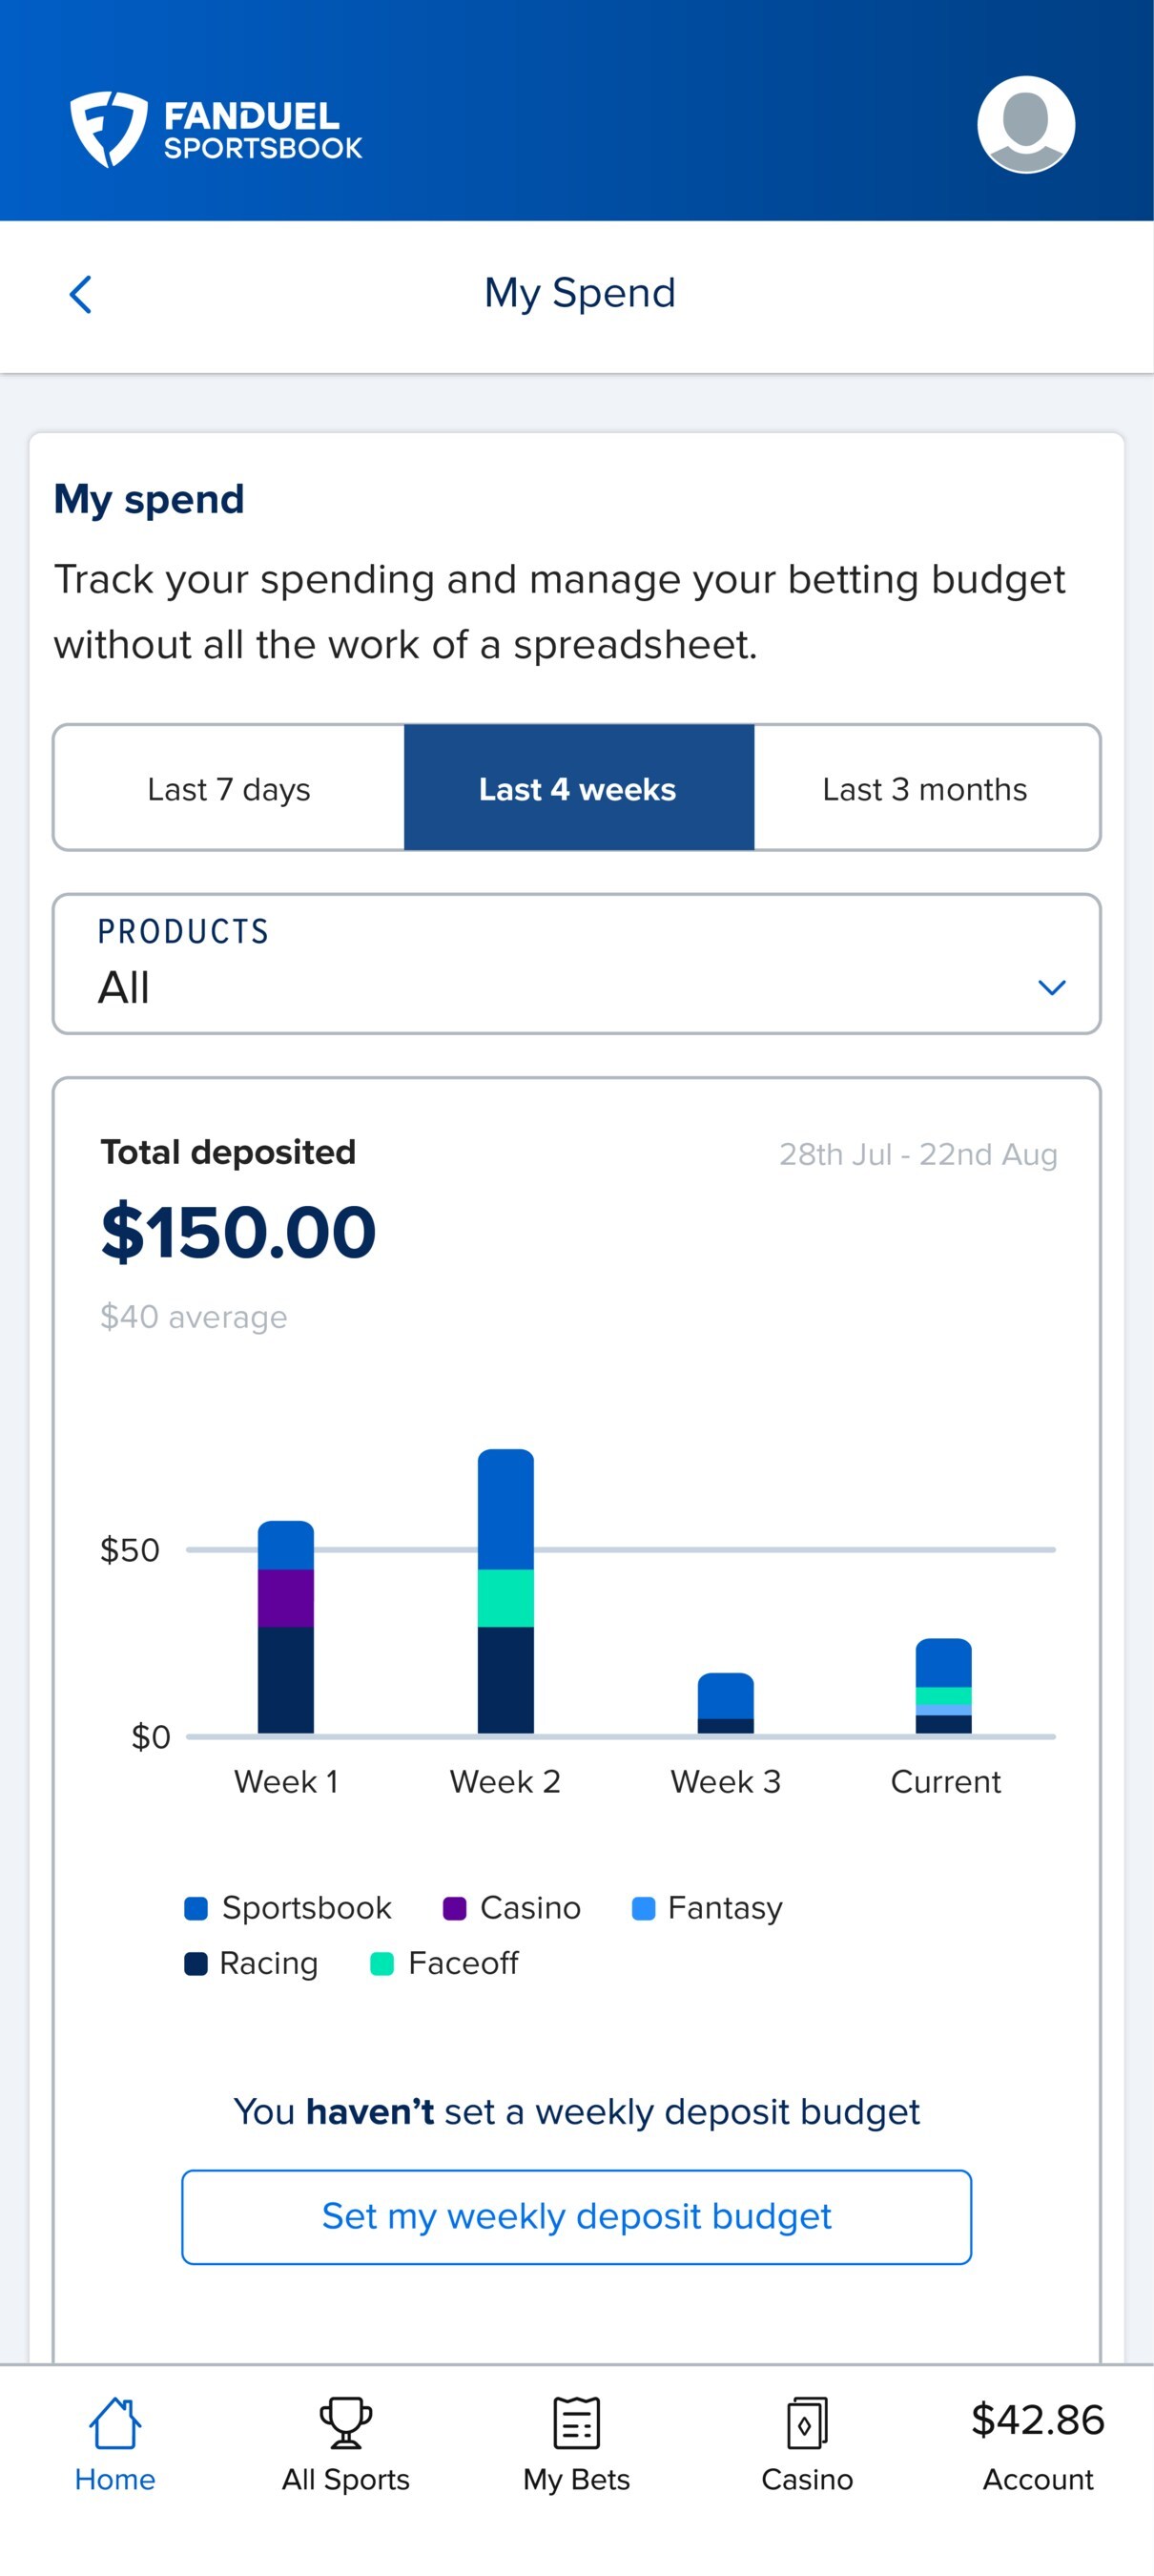Tap the Week 1 deposit bar
1154x2576 pixels.
tap(286, 1627)
